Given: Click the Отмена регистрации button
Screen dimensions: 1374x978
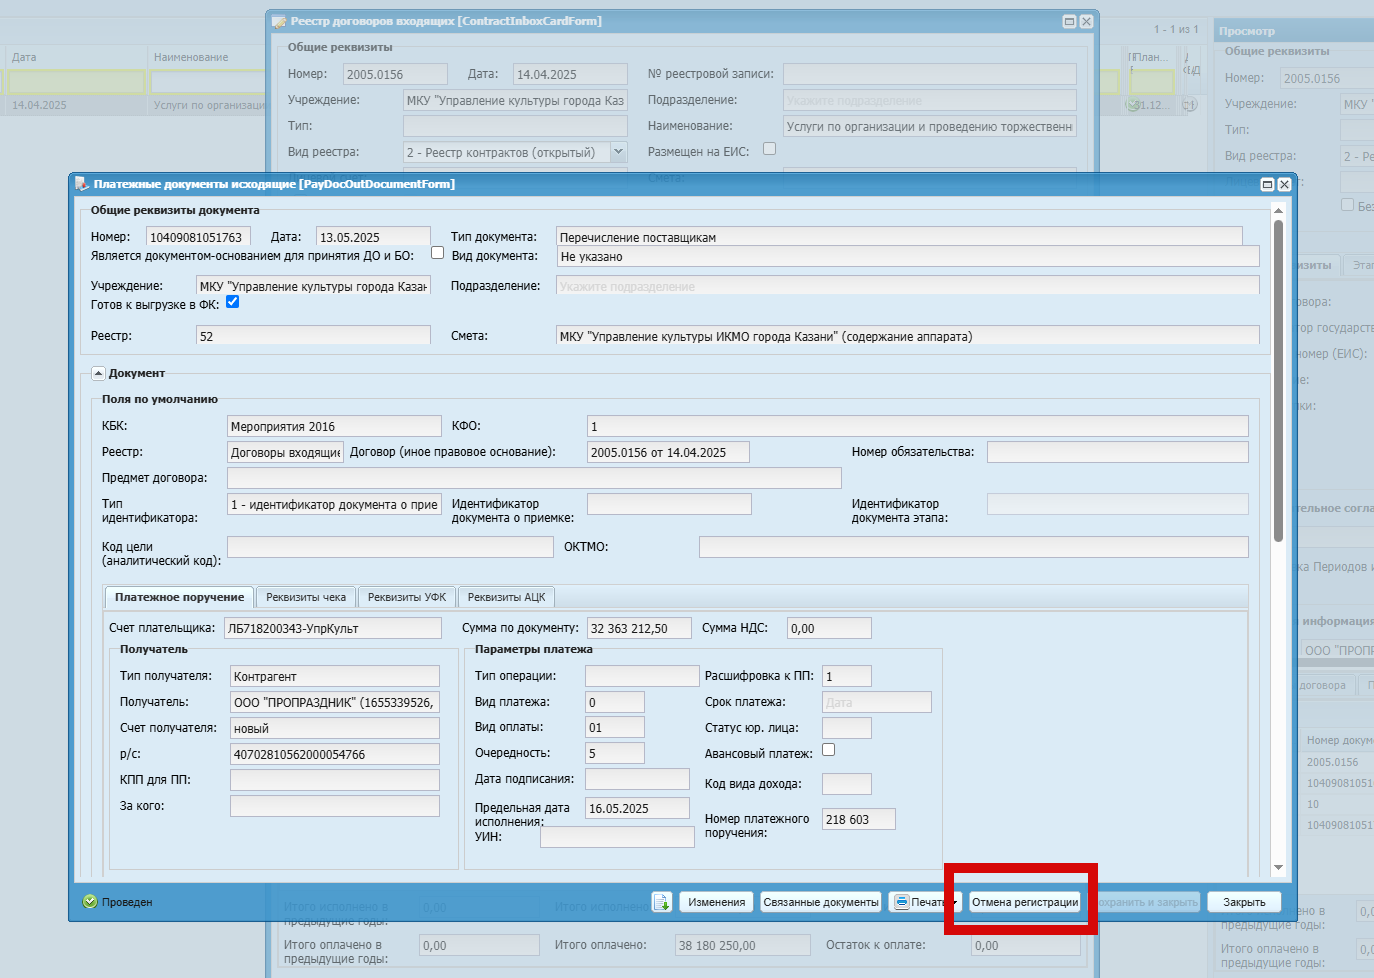Looking at the screenshot, I should 1025,902.
